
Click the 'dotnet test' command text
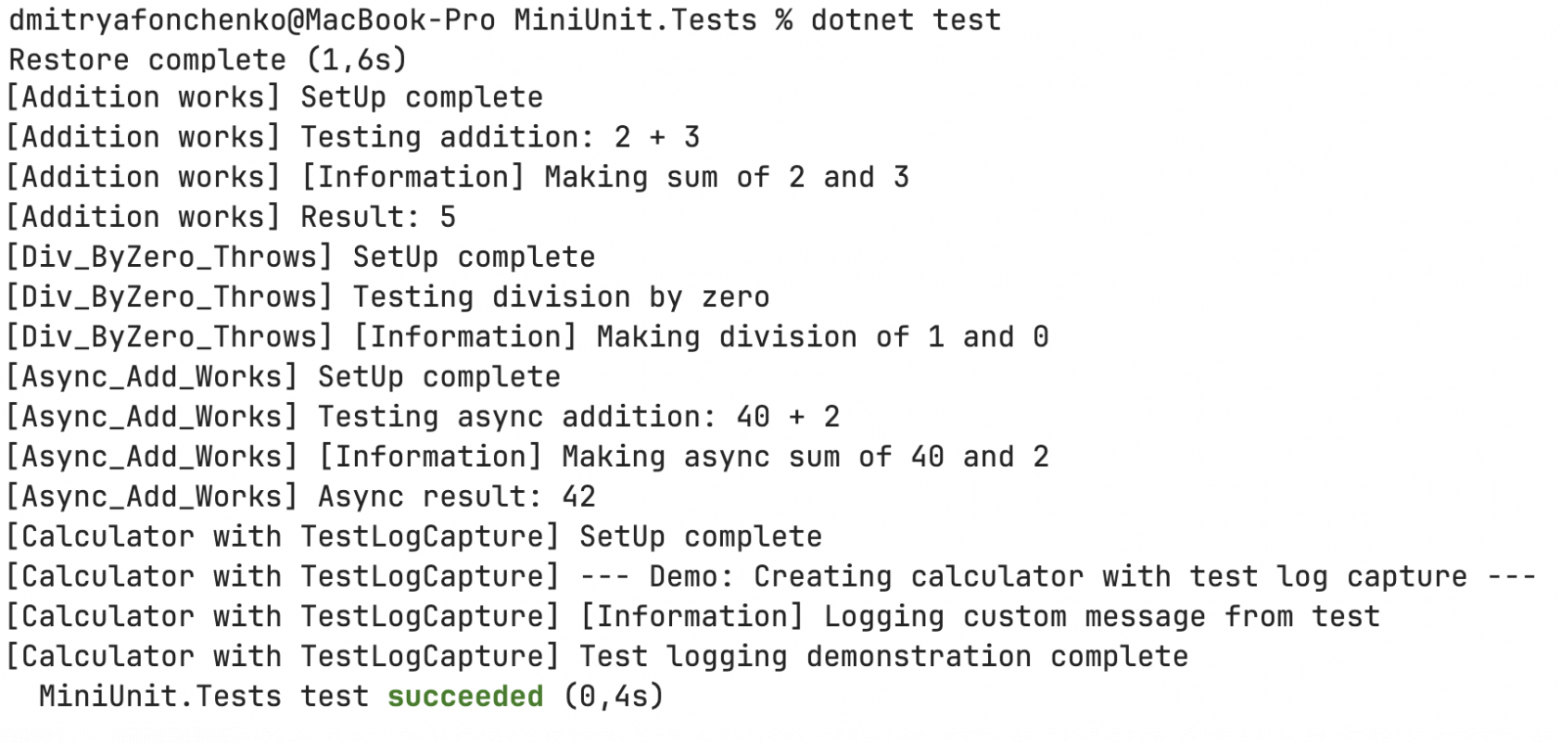tap(906, 19)
